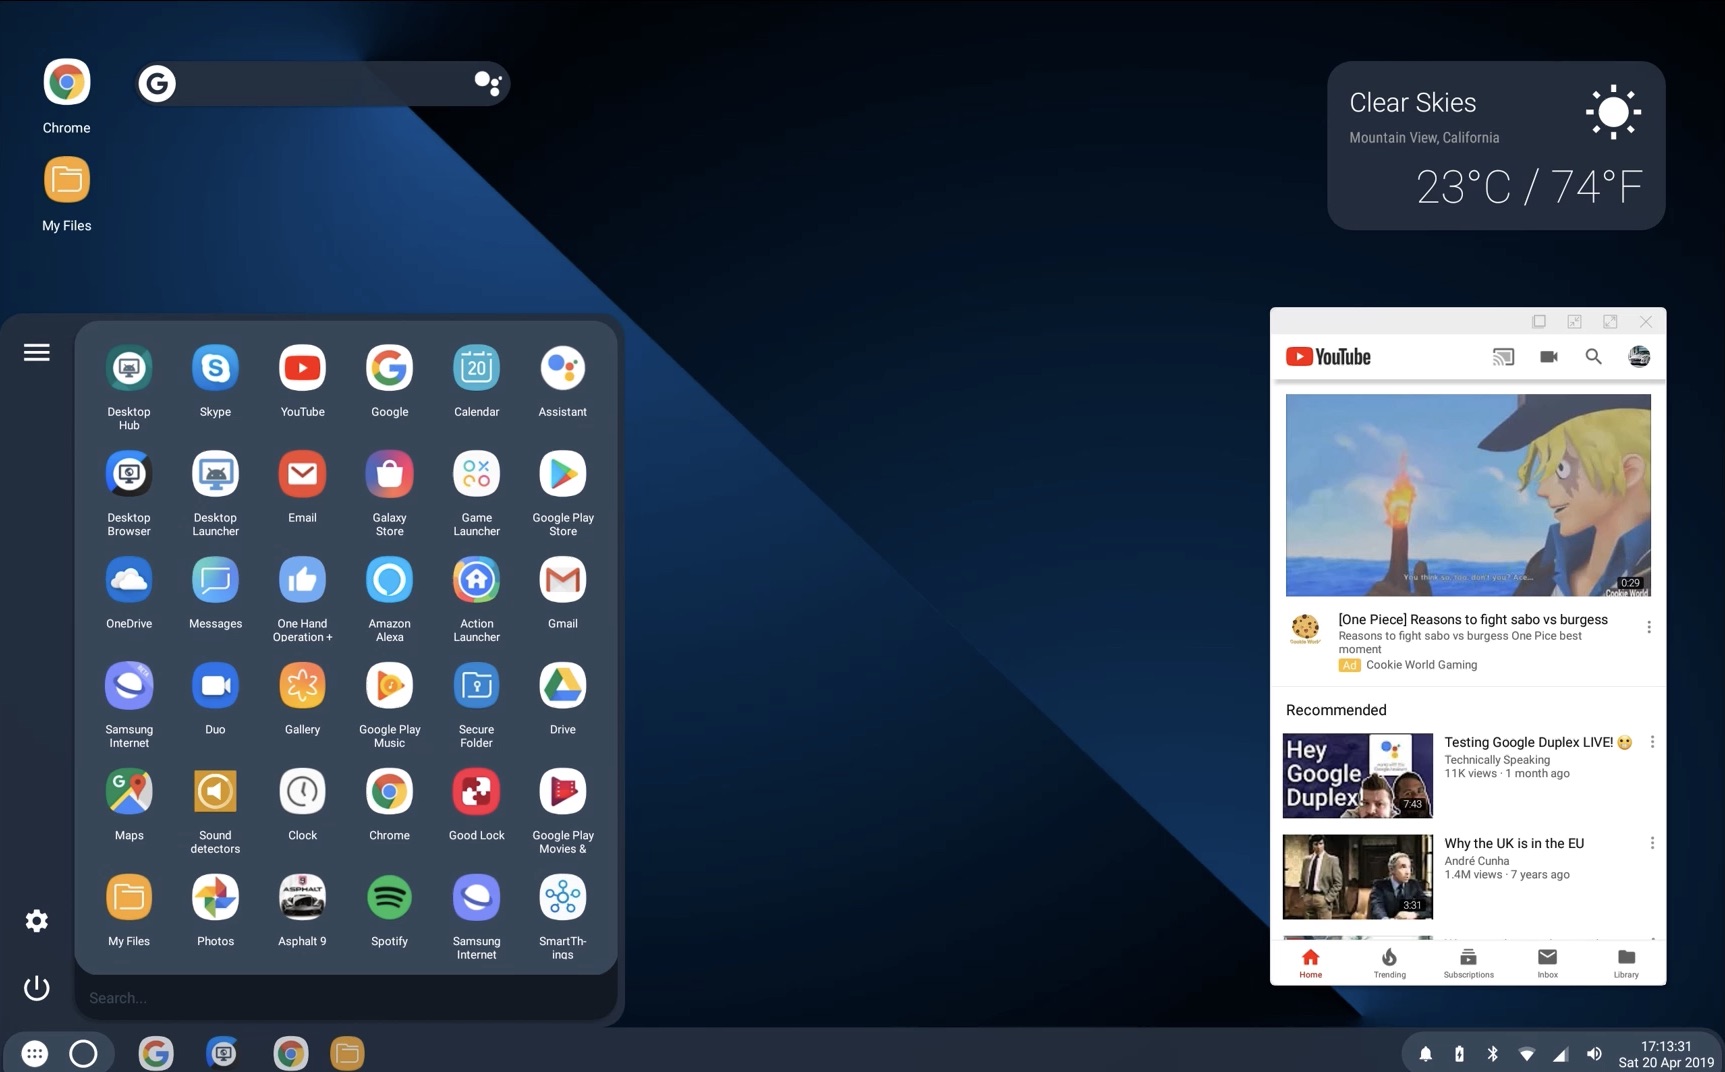The image size is (1725, 1072).
Task: Open Gallery app
Action: (302, 686)
